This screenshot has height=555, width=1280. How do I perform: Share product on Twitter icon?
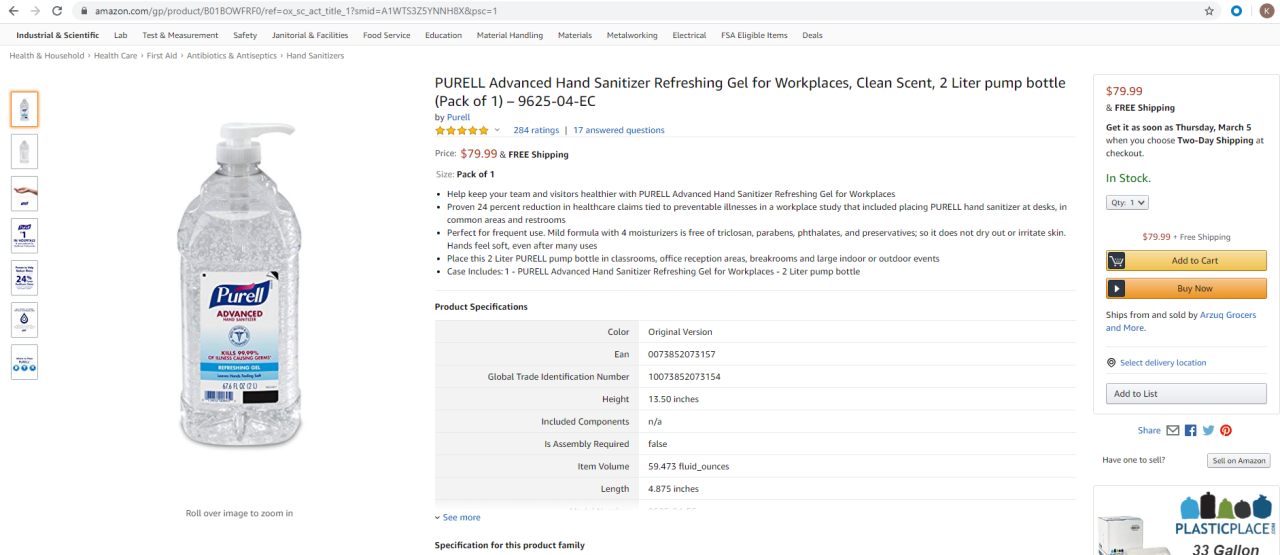(1208, 430)
